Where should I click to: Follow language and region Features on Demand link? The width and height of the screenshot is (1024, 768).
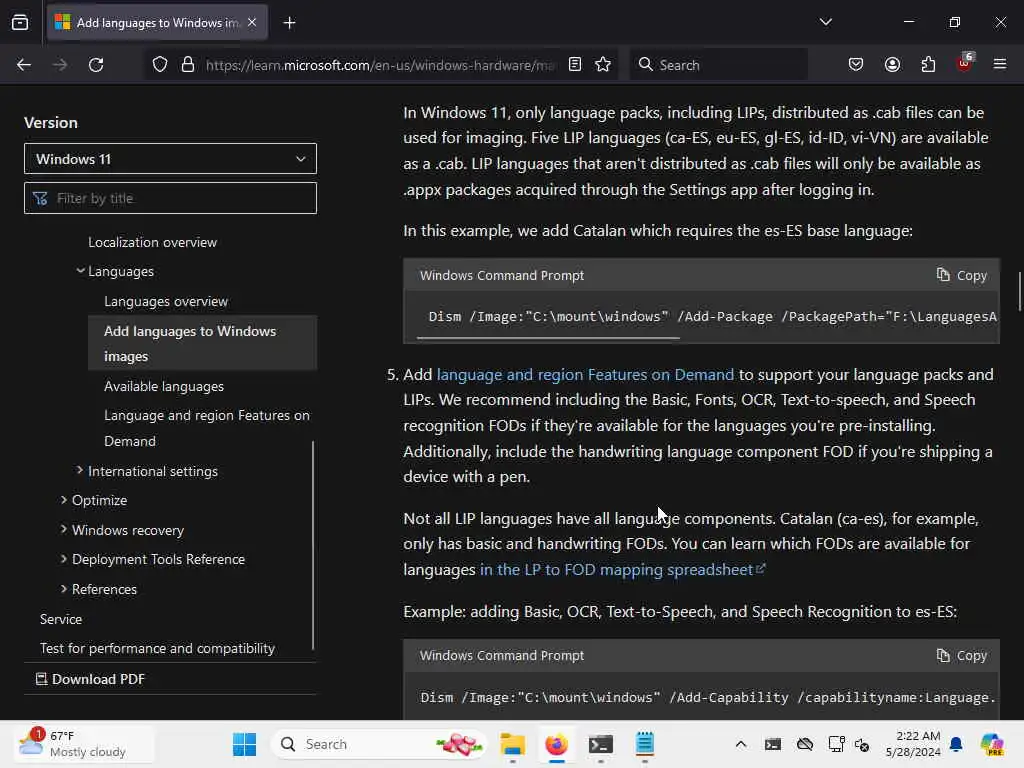click(x=585, y=375)
